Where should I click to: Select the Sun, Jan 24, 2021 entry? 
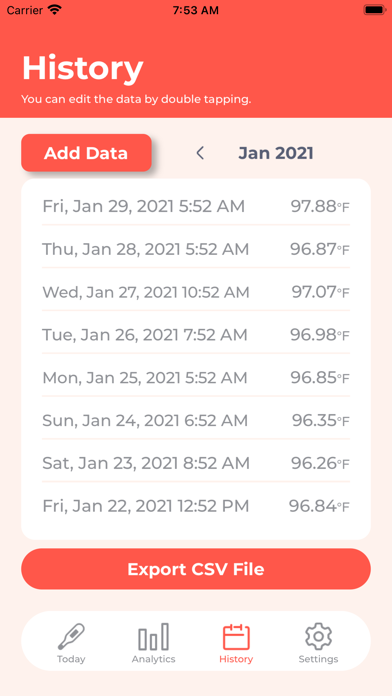(x=196, y=420)
